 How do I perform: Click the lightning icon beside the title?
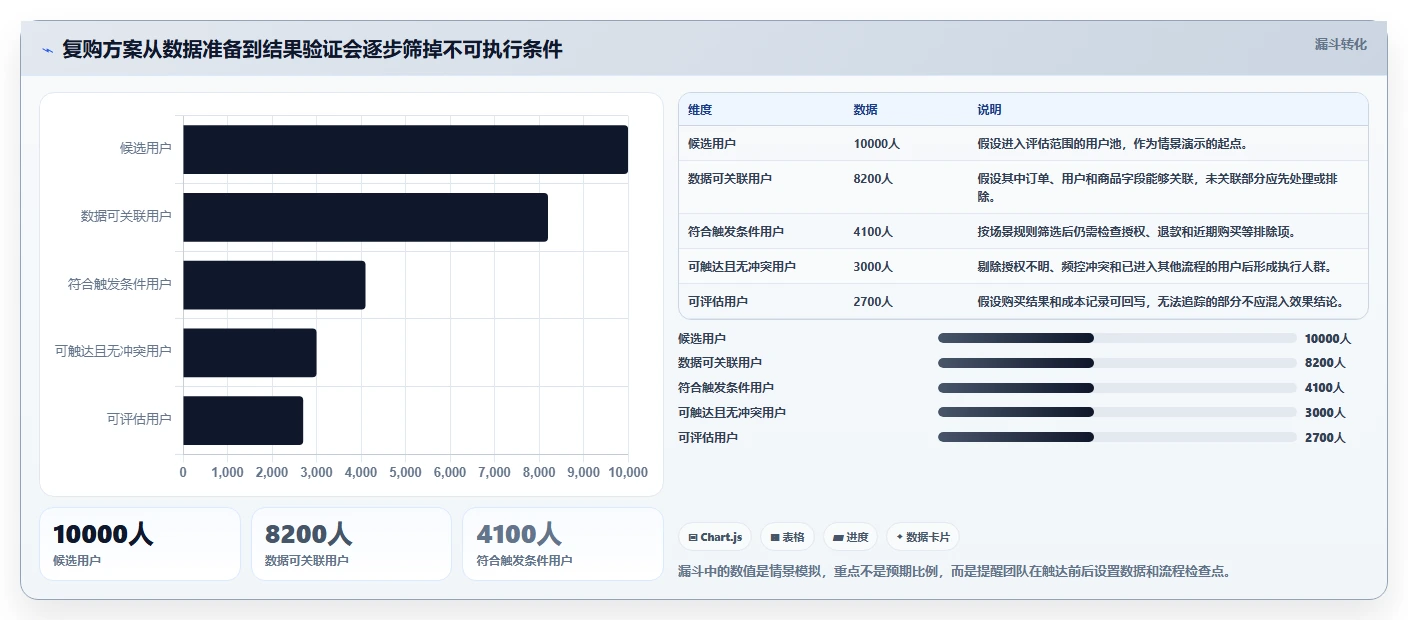pyautogui.click(x=48, y=50)
